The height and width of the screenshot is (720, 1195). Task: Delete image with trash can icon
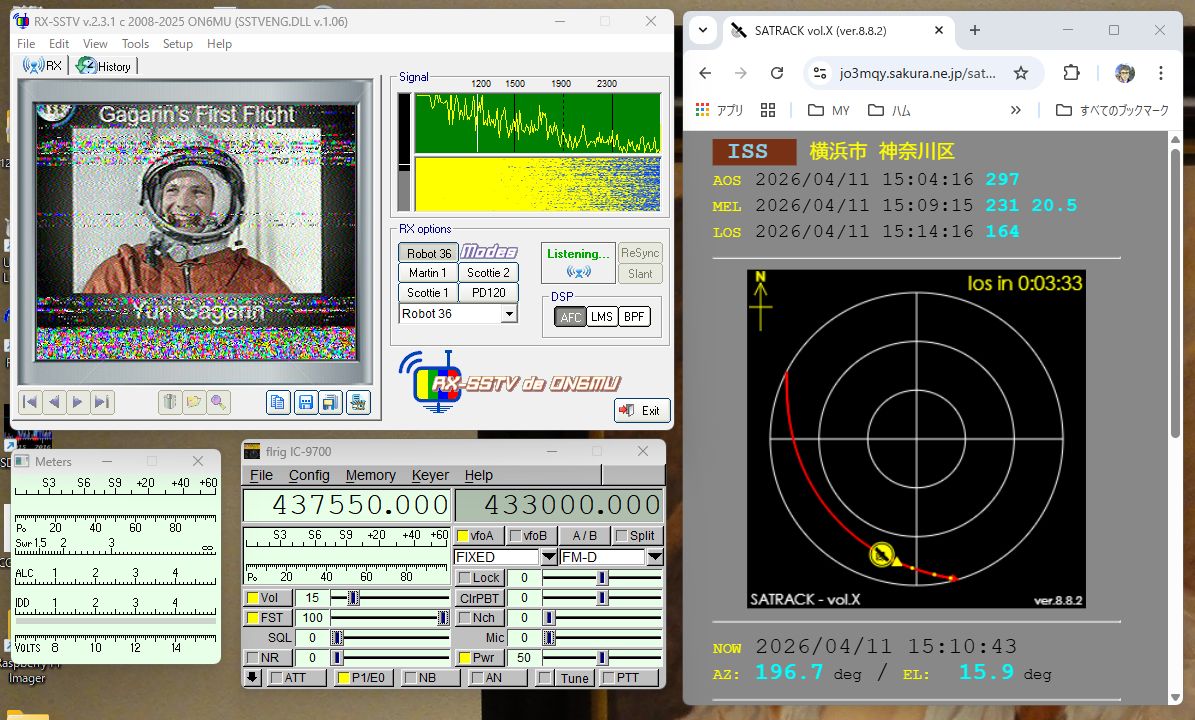point(170,402)
